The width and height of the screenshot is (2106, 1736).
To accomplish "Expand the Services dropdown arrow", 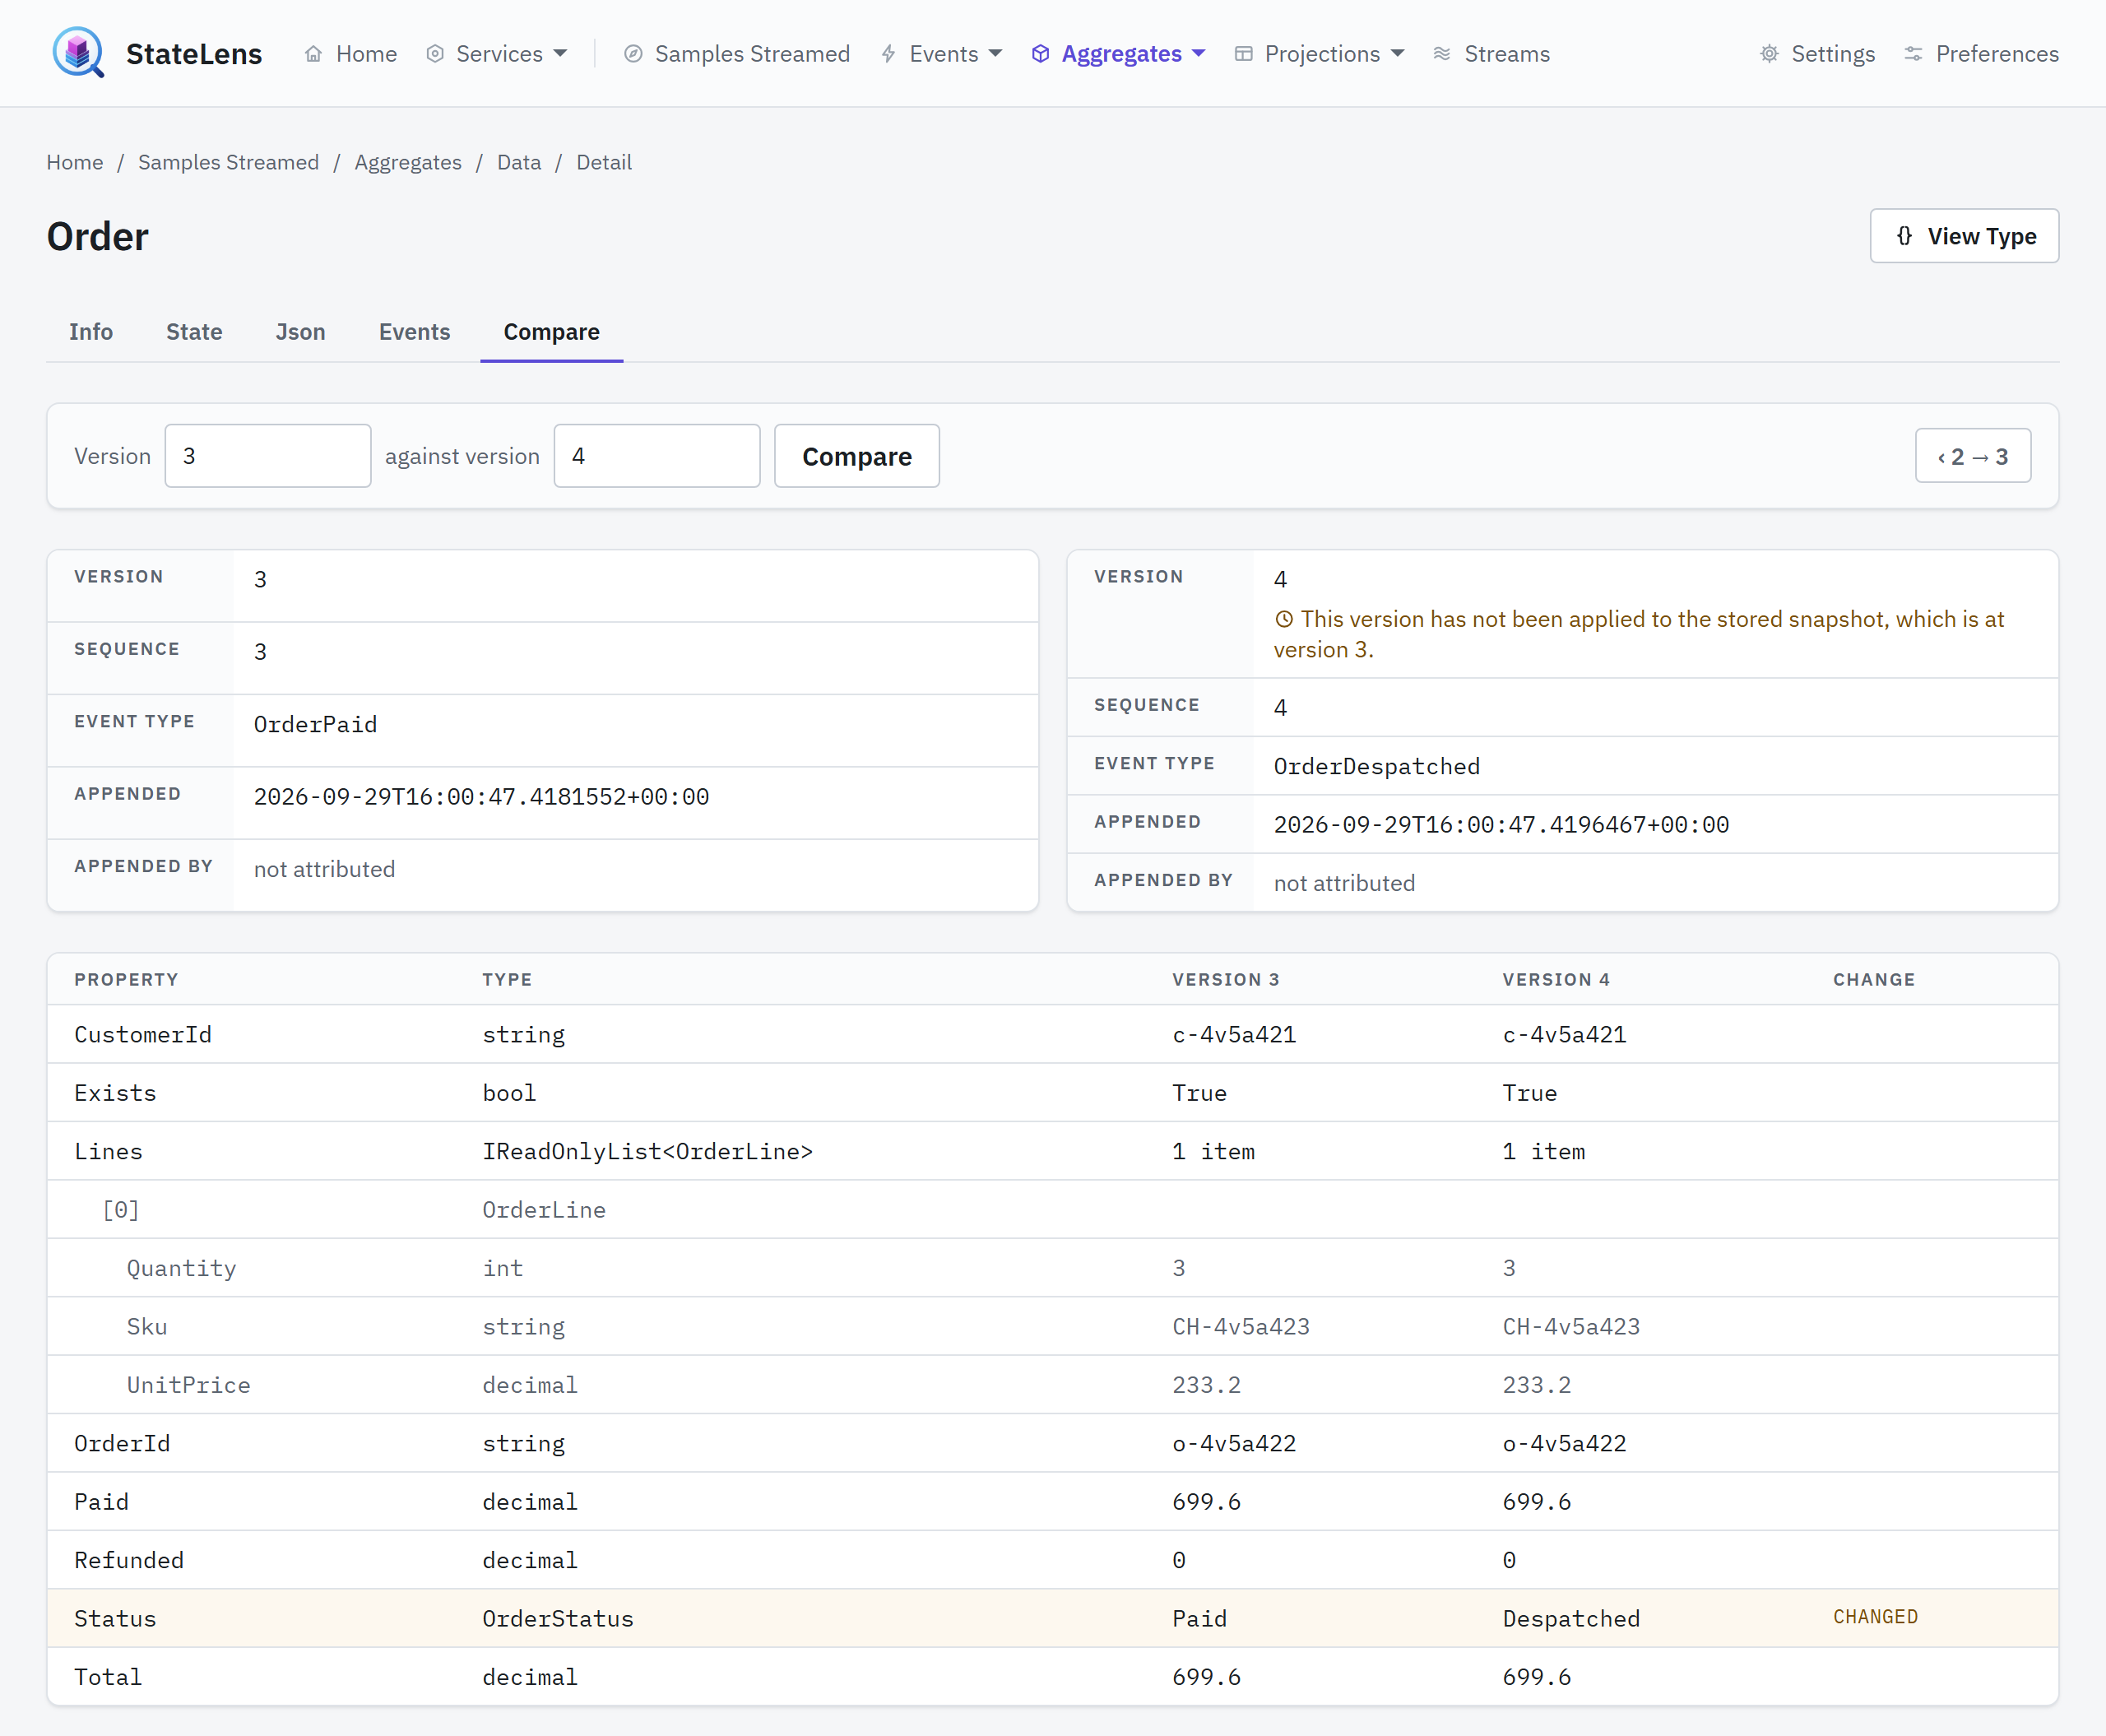I will [x=560, y=54].
